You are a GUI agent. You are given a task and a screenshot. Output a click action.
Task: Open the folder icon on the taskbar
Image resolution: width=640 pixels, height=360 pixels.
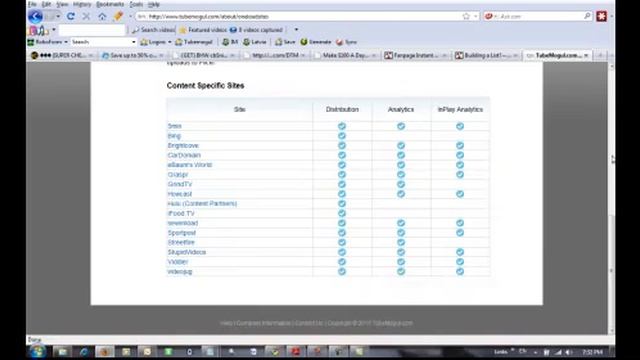[x=63, y=351]
